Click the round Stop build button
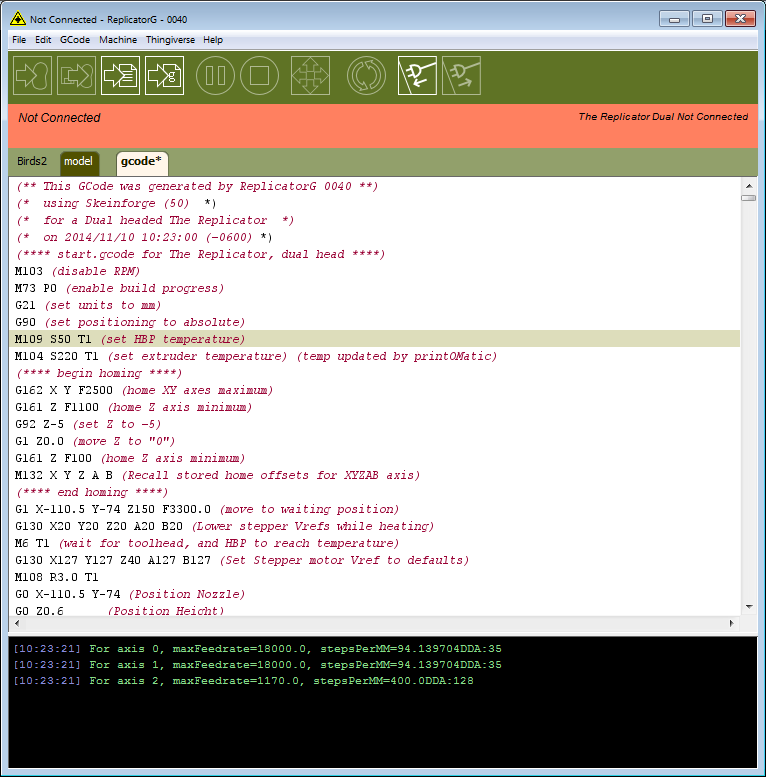The width and height of the screenshot is (766, 777). coord(259,75)
